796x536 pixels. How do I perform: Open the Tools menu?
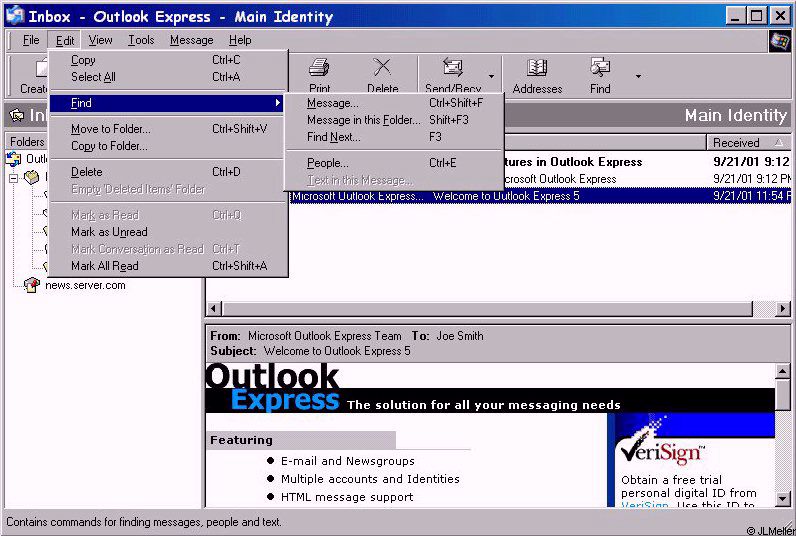pos(141,40)
